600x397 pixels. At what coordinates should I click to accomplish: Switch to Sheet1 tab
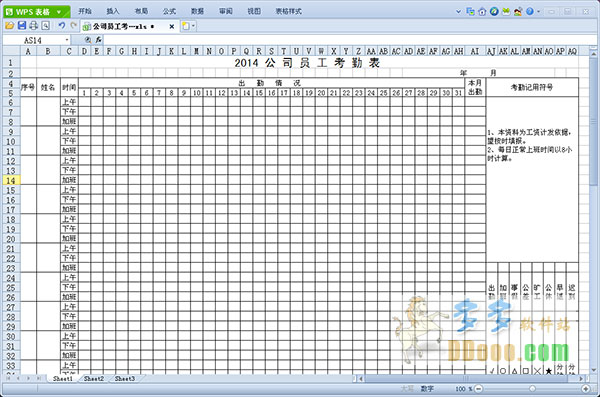[63, 379]
